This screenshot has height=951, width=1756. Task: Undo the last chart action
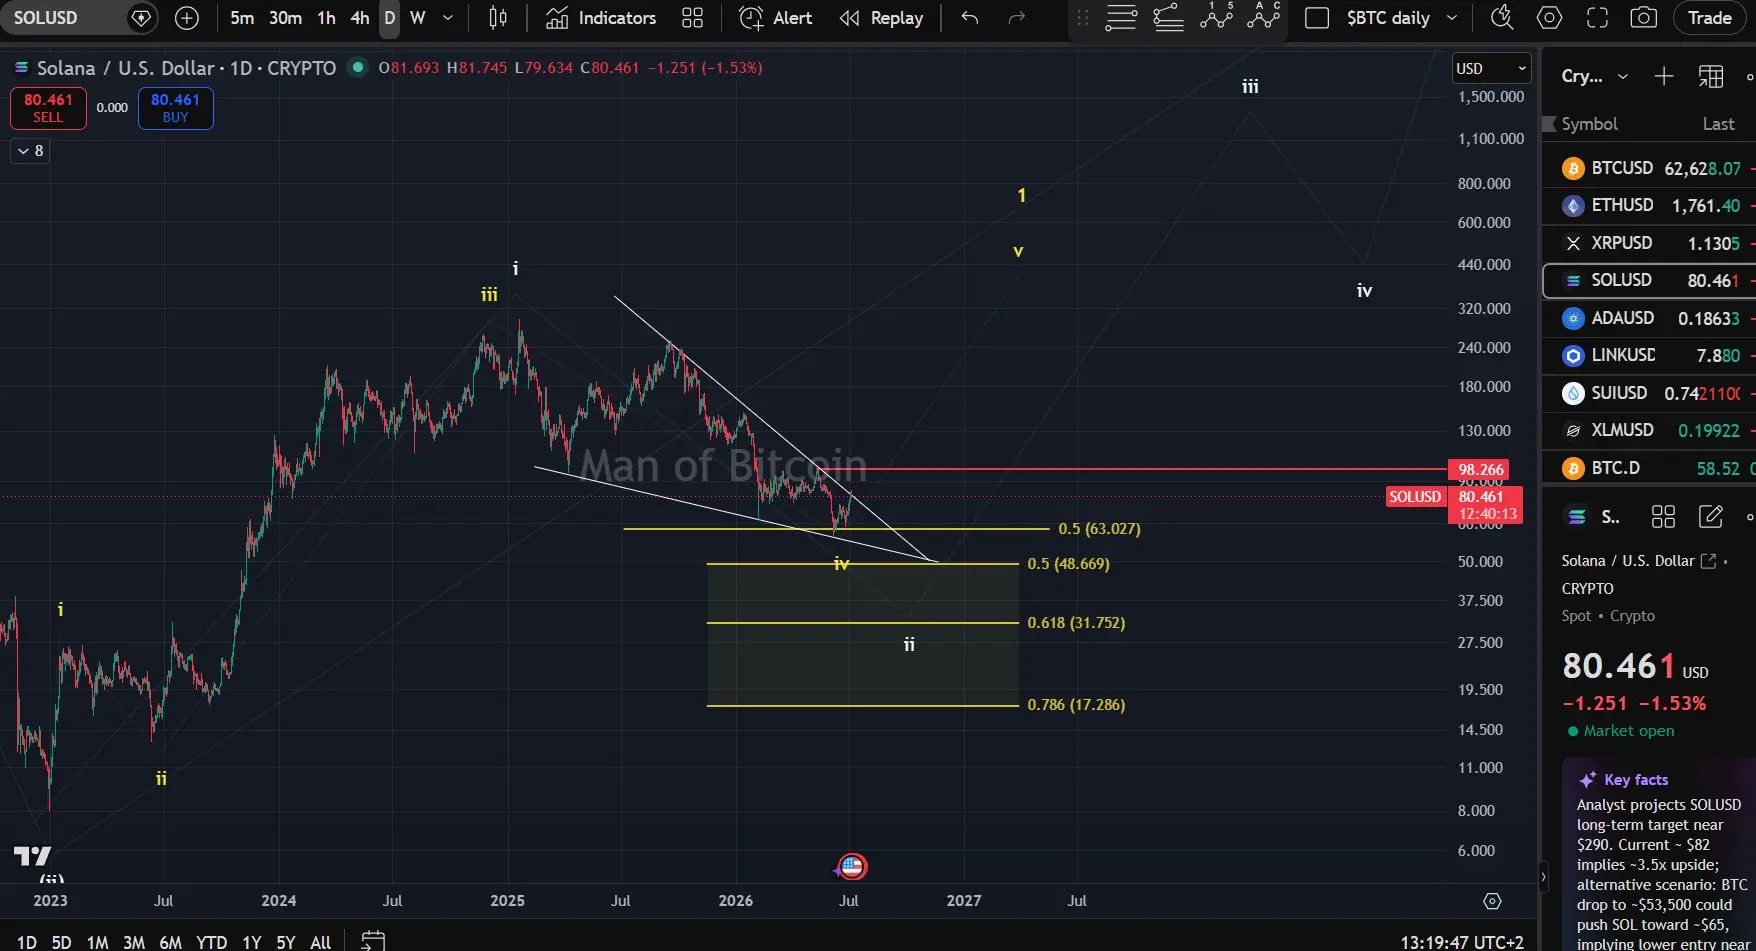969,18
